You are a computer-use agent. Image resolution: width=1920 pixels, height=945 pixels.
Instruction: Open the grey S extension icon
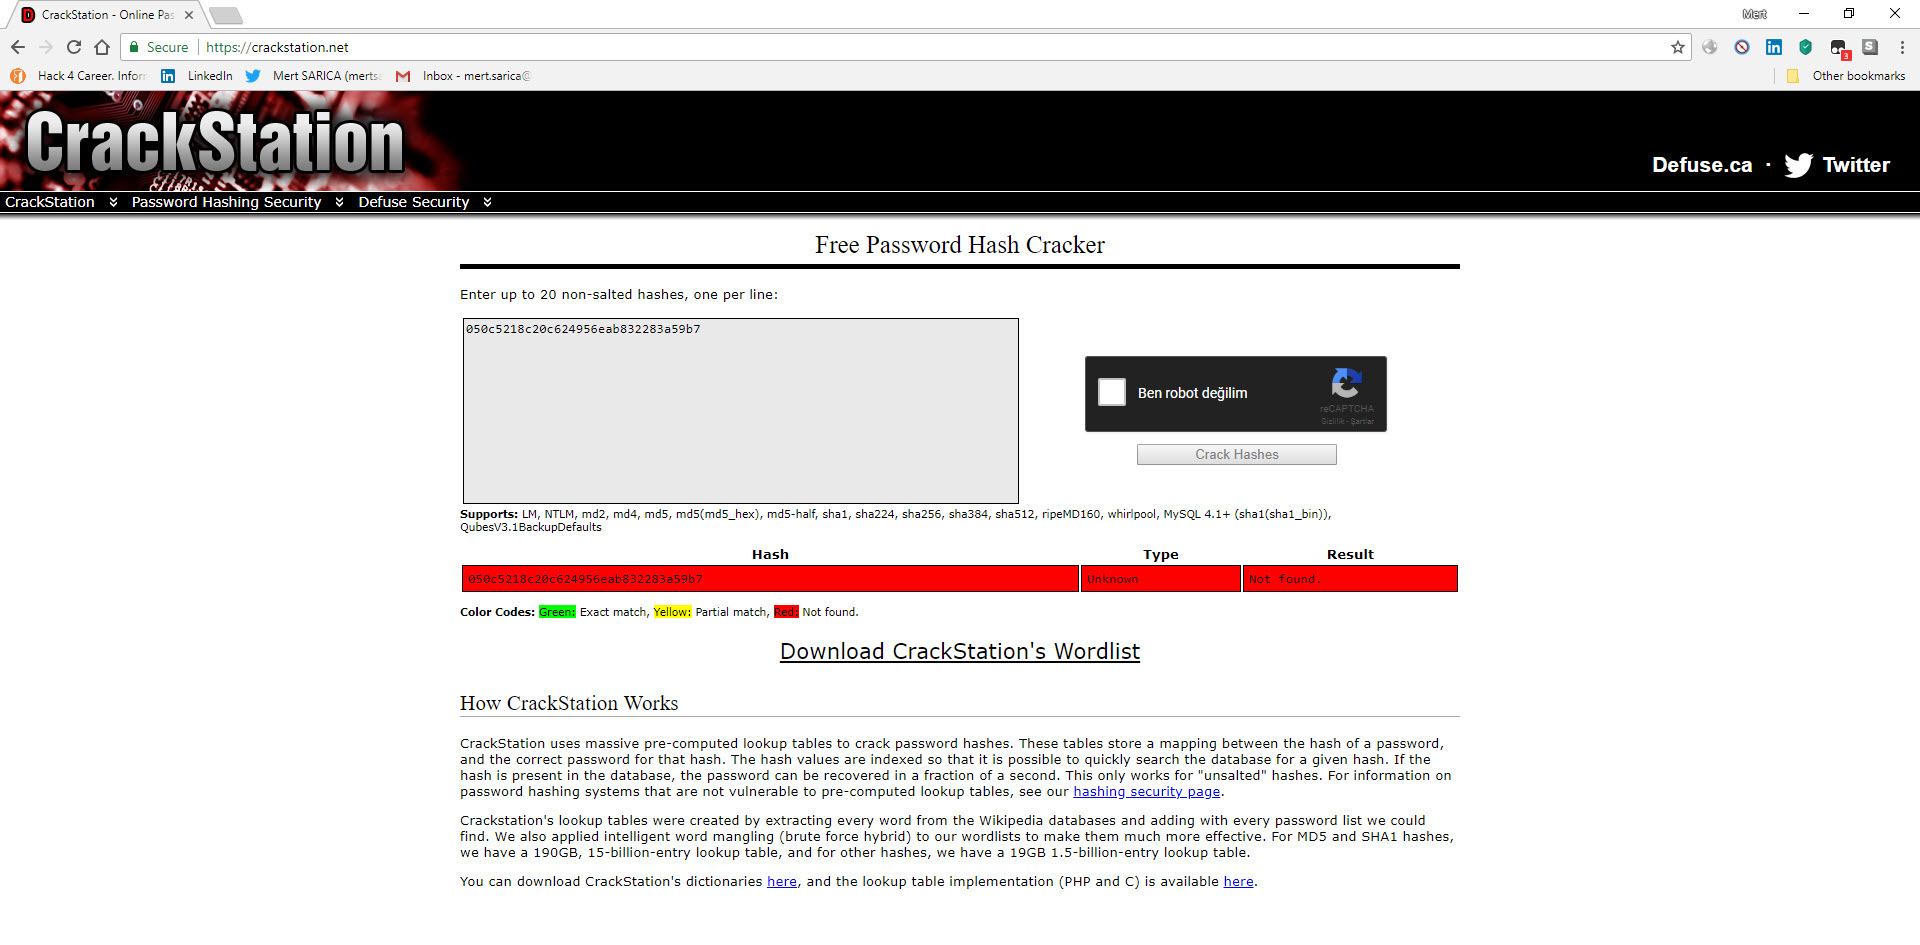pyautogui.click(x=1870, y=47)
